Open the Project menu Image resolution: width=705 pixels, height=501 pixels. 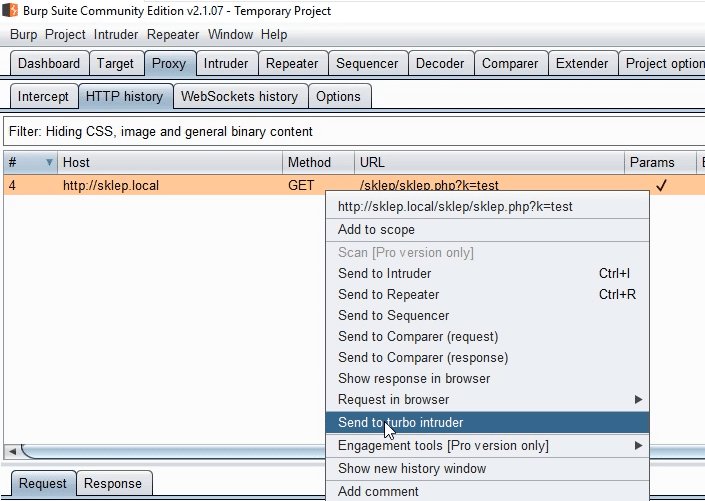pos(65,35)
